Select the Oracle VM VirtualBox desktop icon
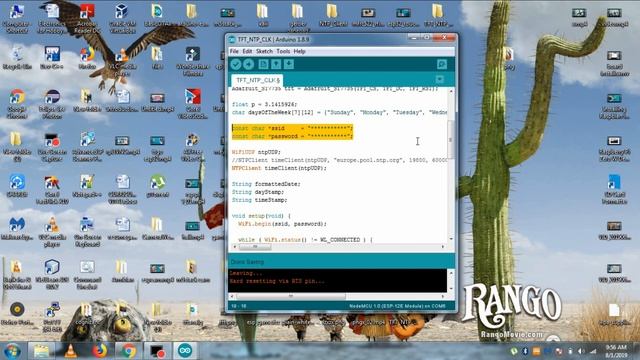The height and width of the screenshot is (360, 640). [x=122, y=18]
